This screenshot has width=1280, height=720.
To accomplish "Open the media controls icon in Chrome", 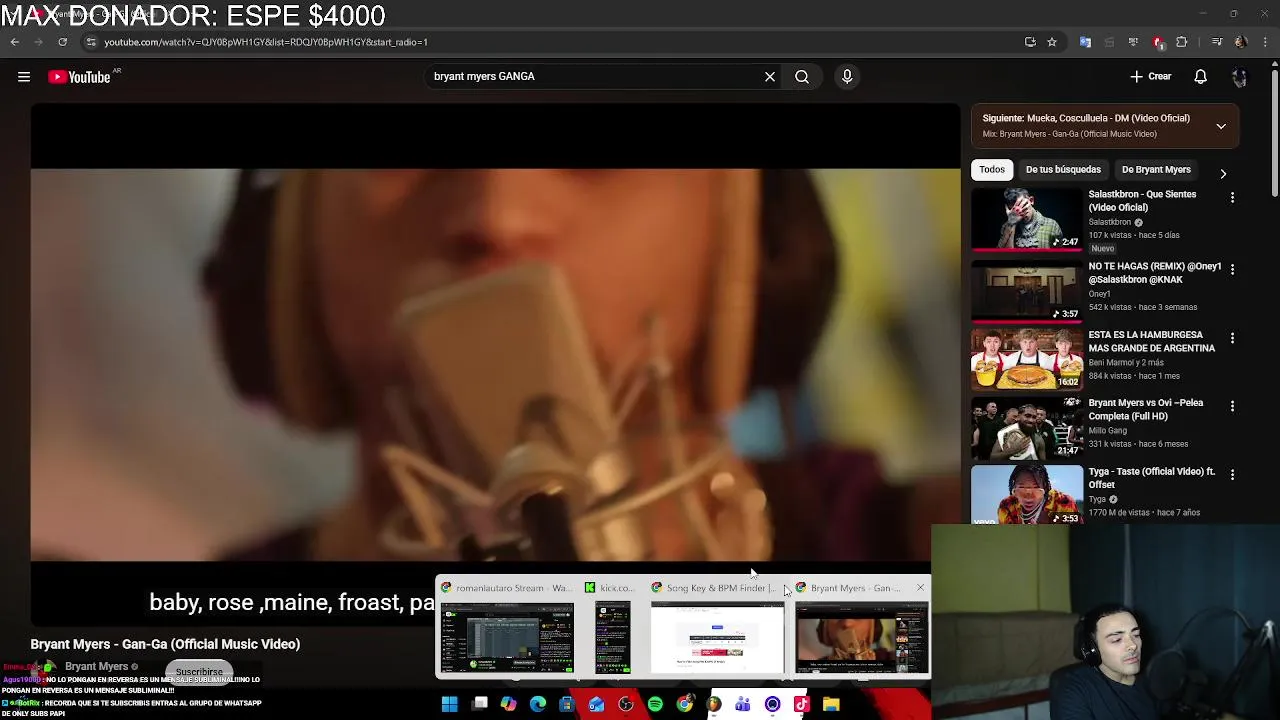I will pos(1217,42).
